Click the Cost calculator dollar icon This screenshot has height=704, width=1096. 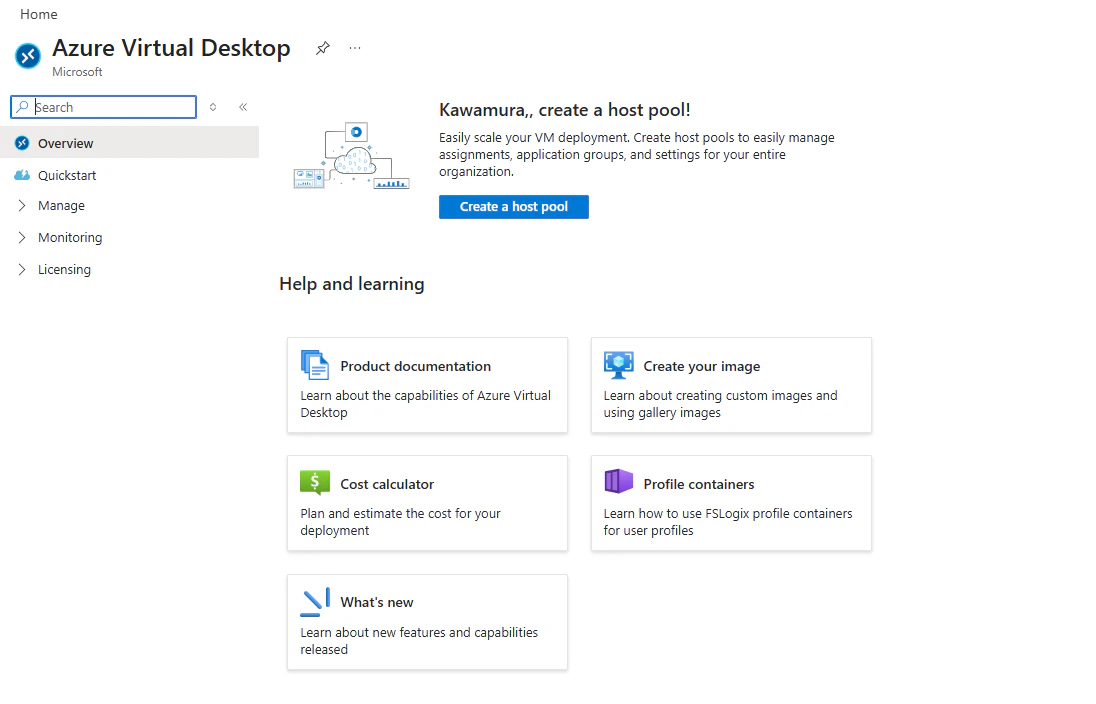(315, 482)
